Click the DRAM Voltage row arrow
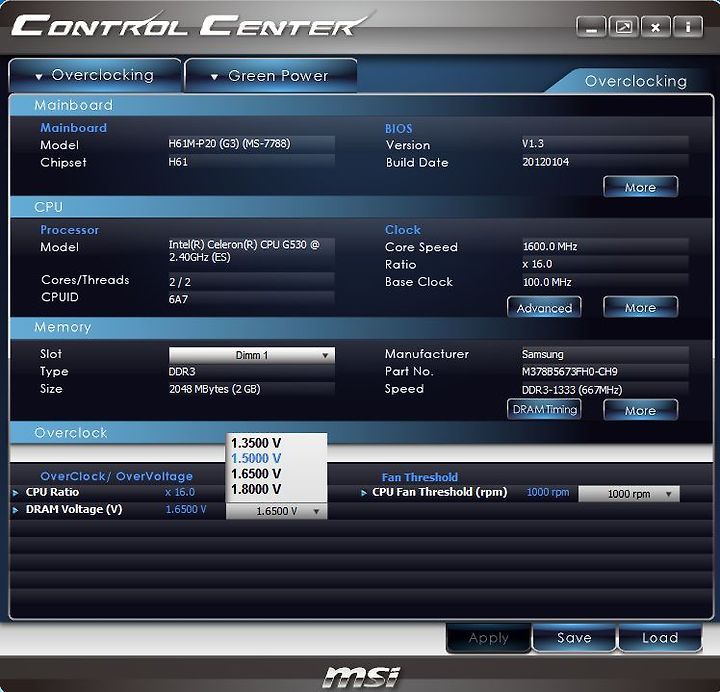 pos(16,510)
